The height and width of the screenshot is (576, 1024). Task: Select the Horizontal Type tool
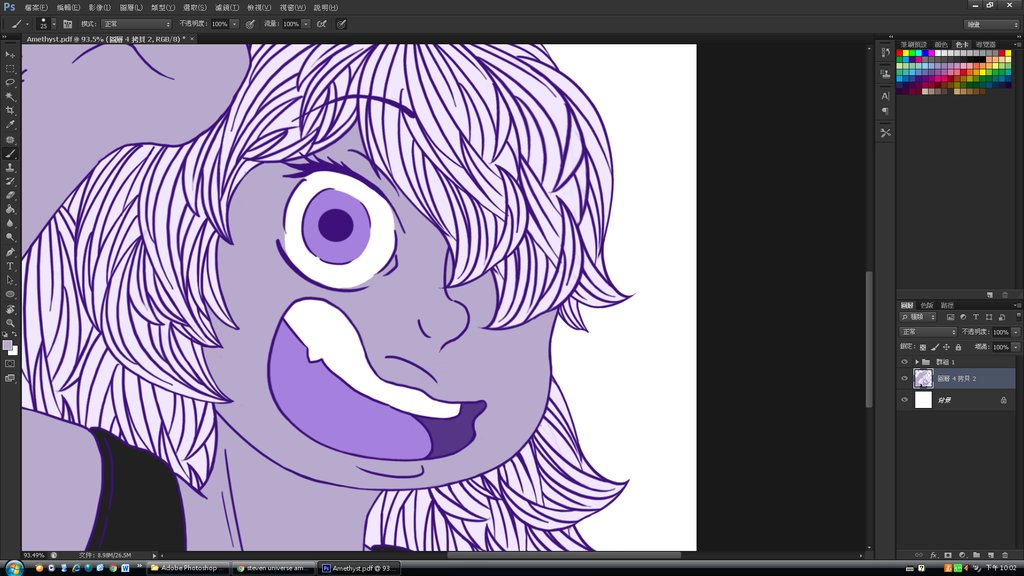click(10, 266)
